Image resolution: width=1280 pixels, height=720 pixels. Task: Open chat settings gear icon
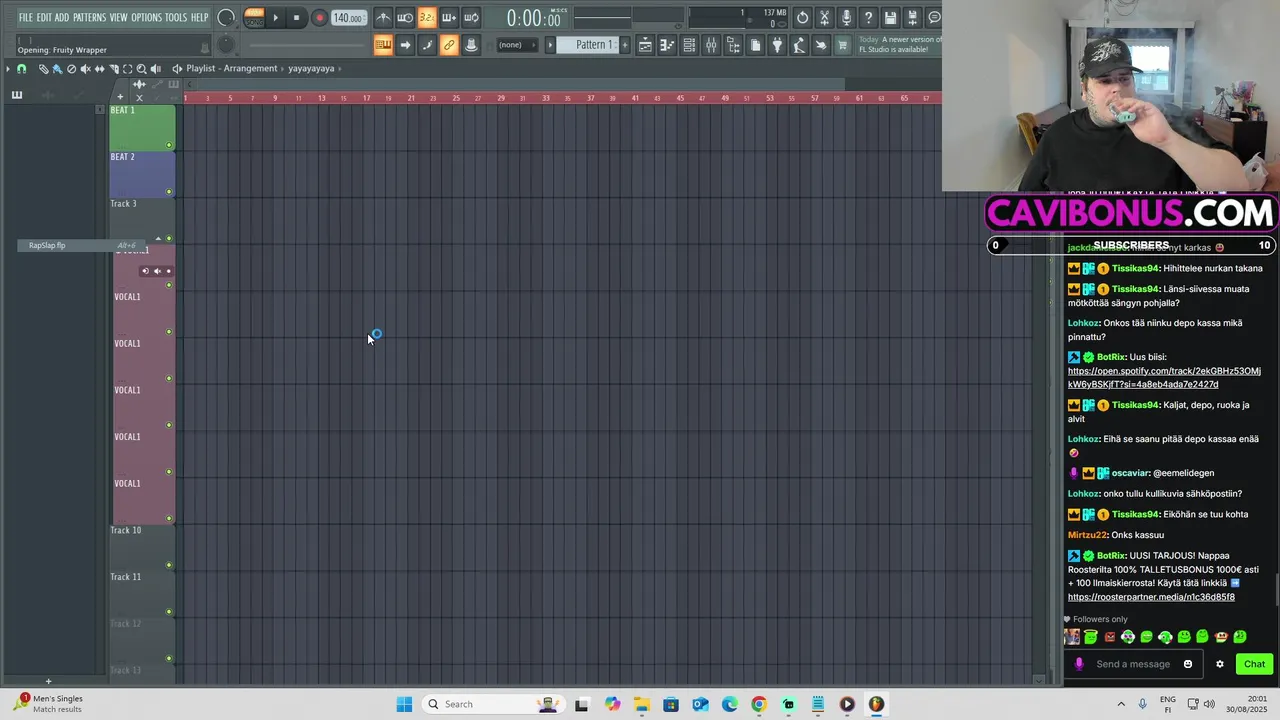[1219, 664]
